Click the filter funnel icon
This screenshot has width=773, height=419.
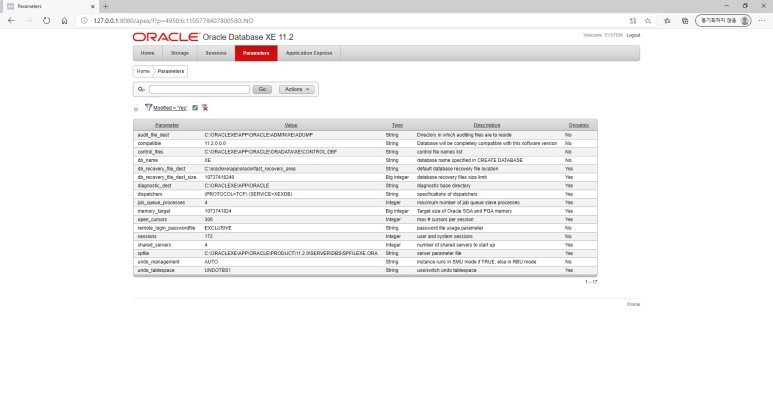(x=148, y=107)
